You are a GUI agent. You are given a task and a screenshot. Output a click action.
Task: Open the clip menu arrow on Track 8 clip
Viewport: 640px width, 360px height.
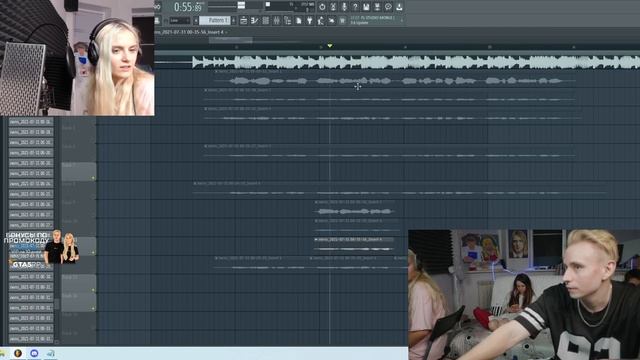(x=195, y=184)
